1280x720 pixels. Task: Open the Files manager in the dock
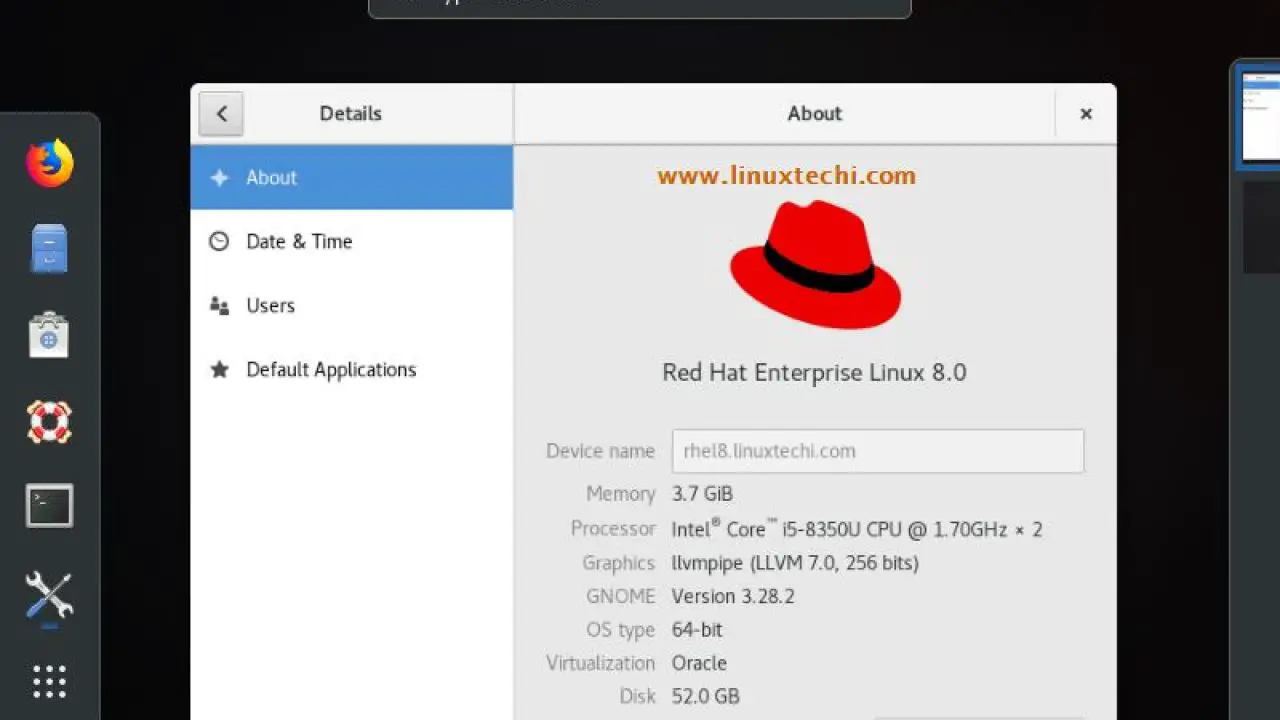49,248
